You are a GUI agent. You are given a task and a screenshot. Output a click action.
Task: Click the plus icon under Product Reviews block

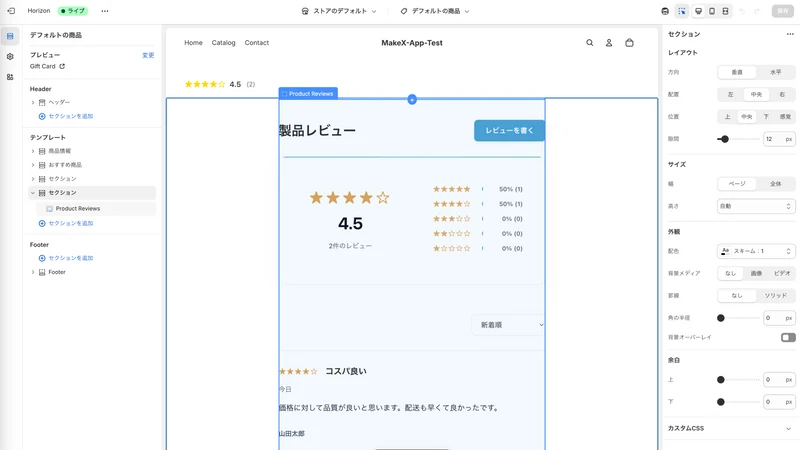[42, 223]
